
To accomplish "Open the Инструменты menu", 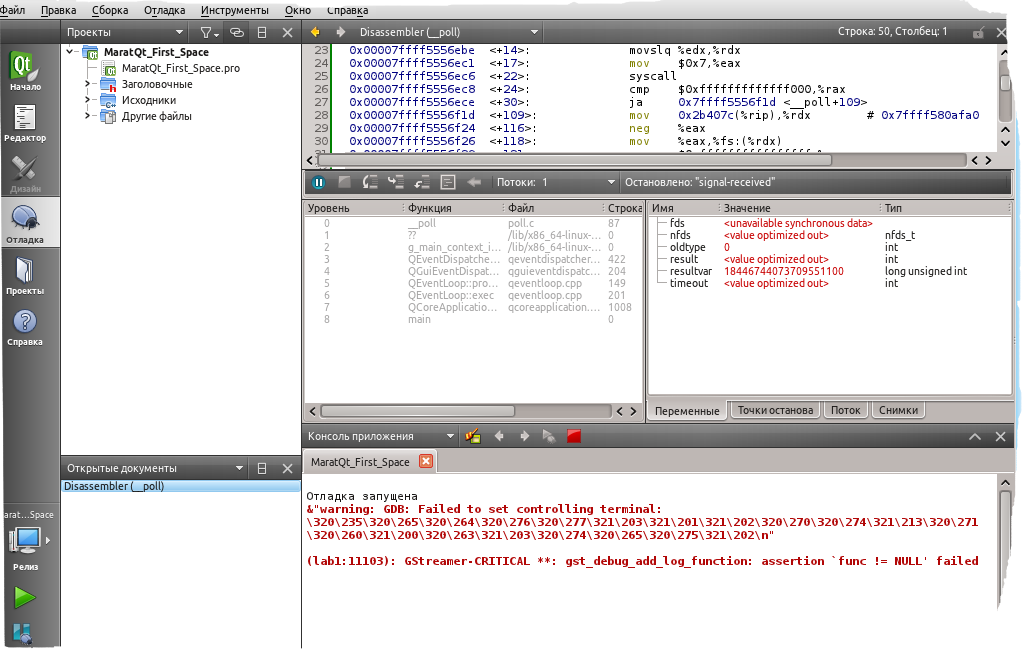I will pyautogui.click(x=235, y=10).
